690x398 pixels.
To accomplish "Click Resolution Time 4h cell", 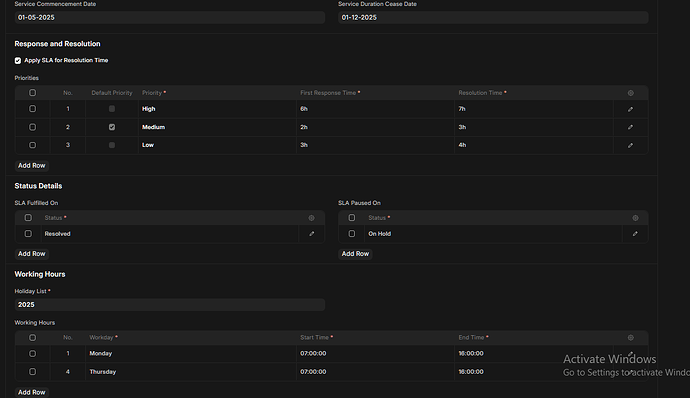I will point(534,145).
